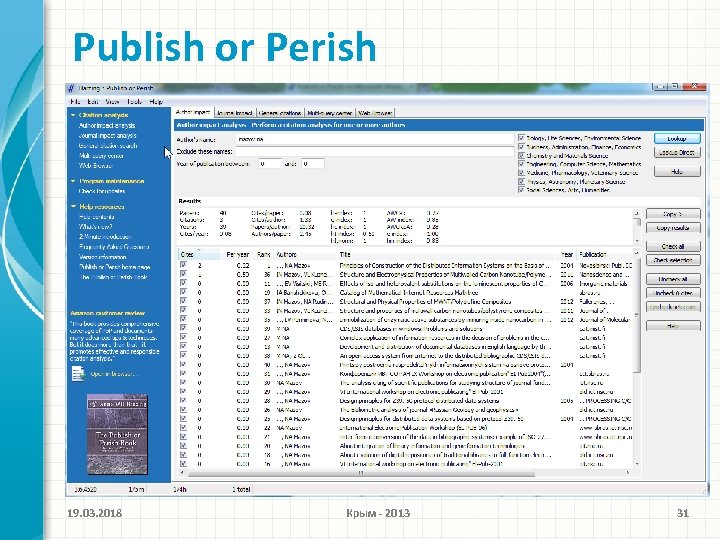Open General citation search in the sidebar
The image size is (720, 540).
point(108,146)
